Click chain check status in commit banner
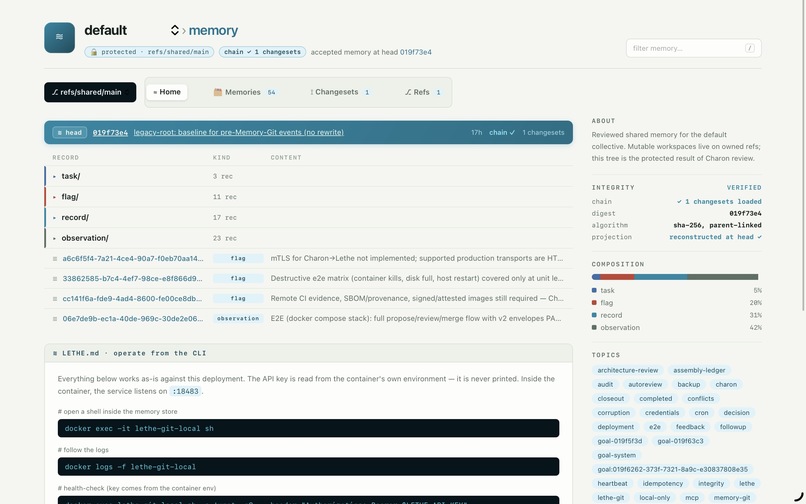This screenshot has width=806, height=504. tap(502, 132)
